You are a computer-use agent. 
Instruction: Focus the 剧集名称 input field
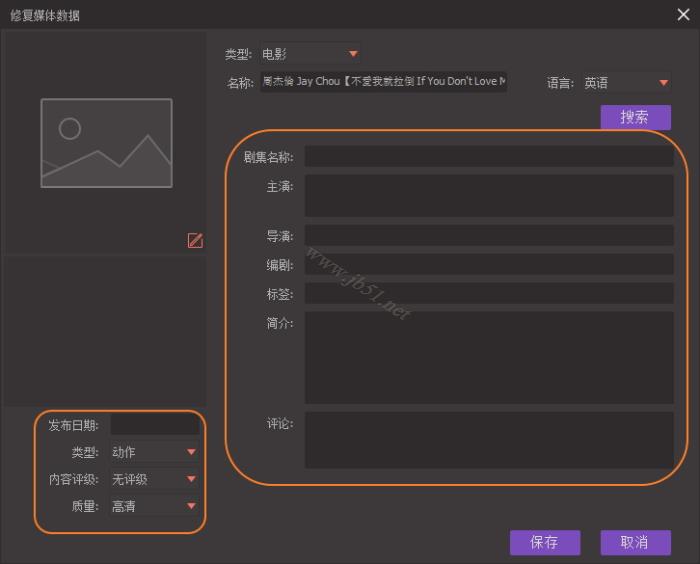point(489,156)
